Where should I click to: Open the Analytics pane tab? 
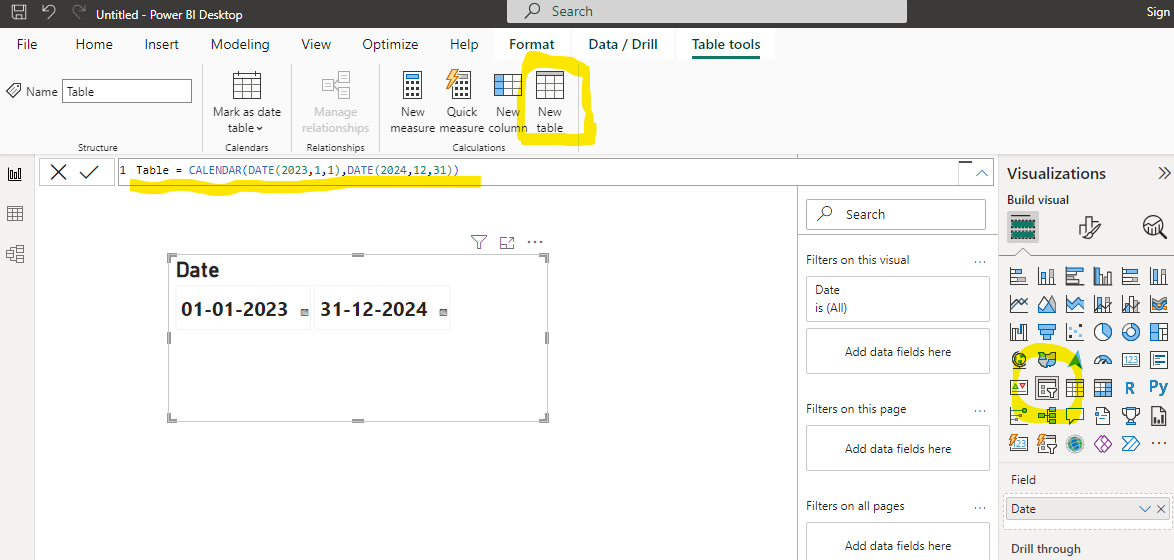(1154, 226)
